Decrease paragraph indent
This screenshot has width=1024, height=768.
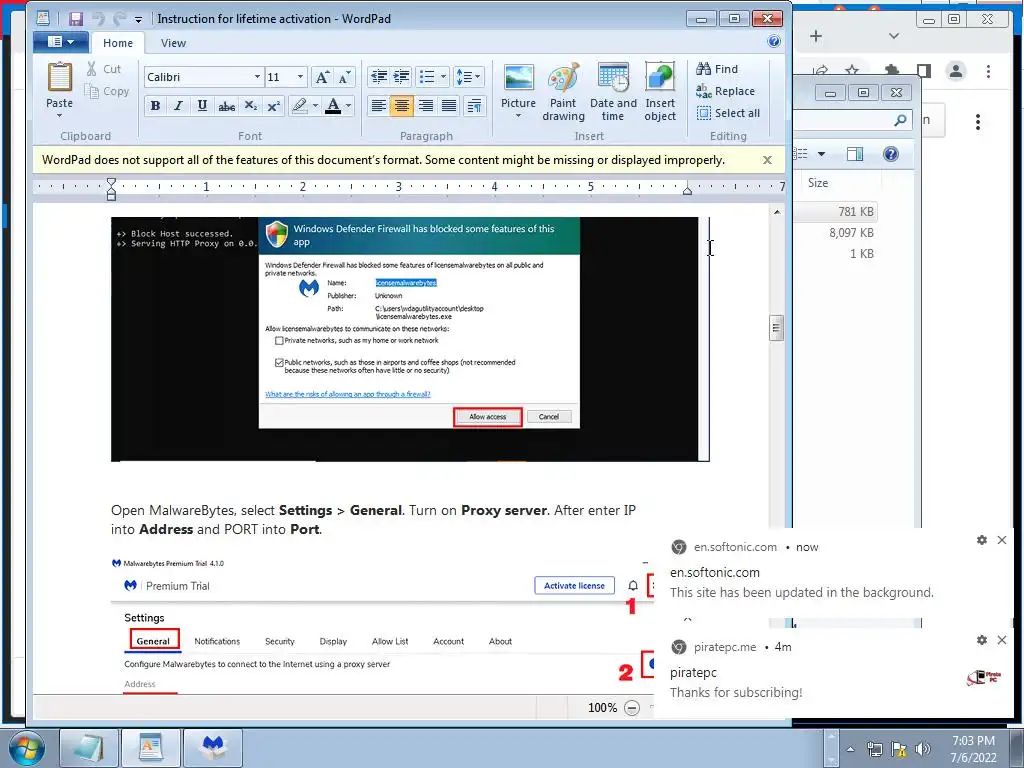coord(379,77)
